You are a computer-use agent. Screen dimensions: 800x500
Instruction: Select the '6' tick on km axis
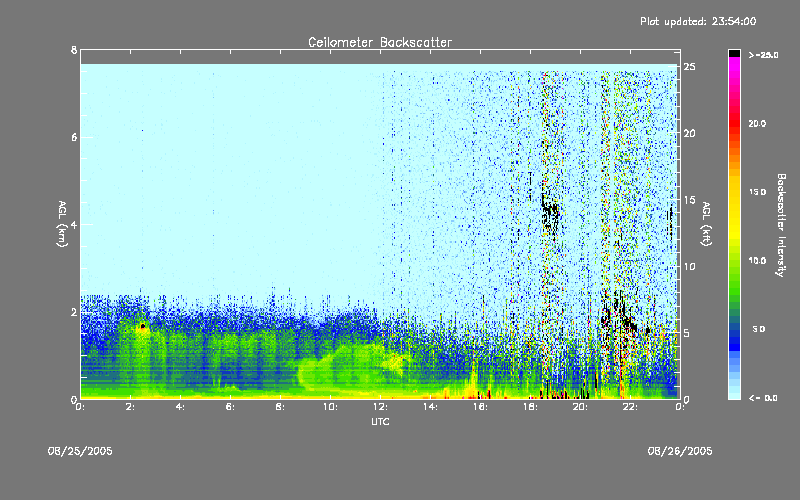[x=74, y=137]
